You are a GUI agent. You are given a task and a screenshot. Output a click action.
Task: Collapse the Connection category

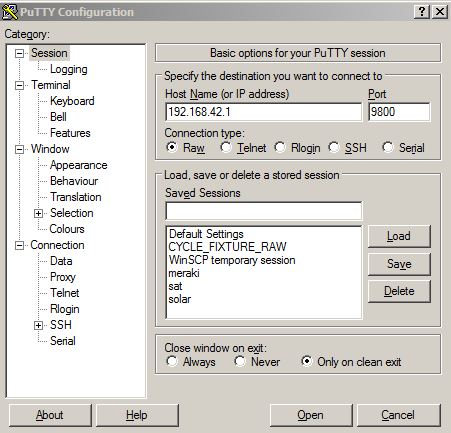click(x=20, y=246)
